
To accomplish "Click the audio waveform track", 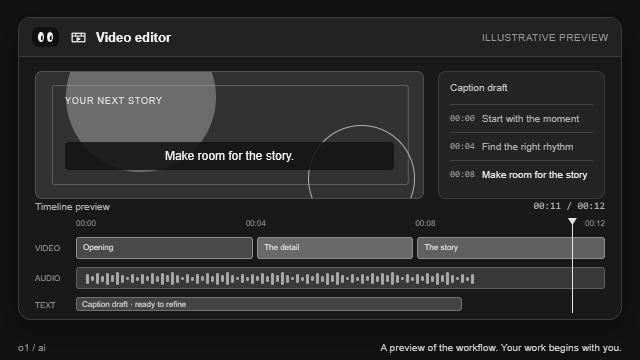I will tap(340, 278).
